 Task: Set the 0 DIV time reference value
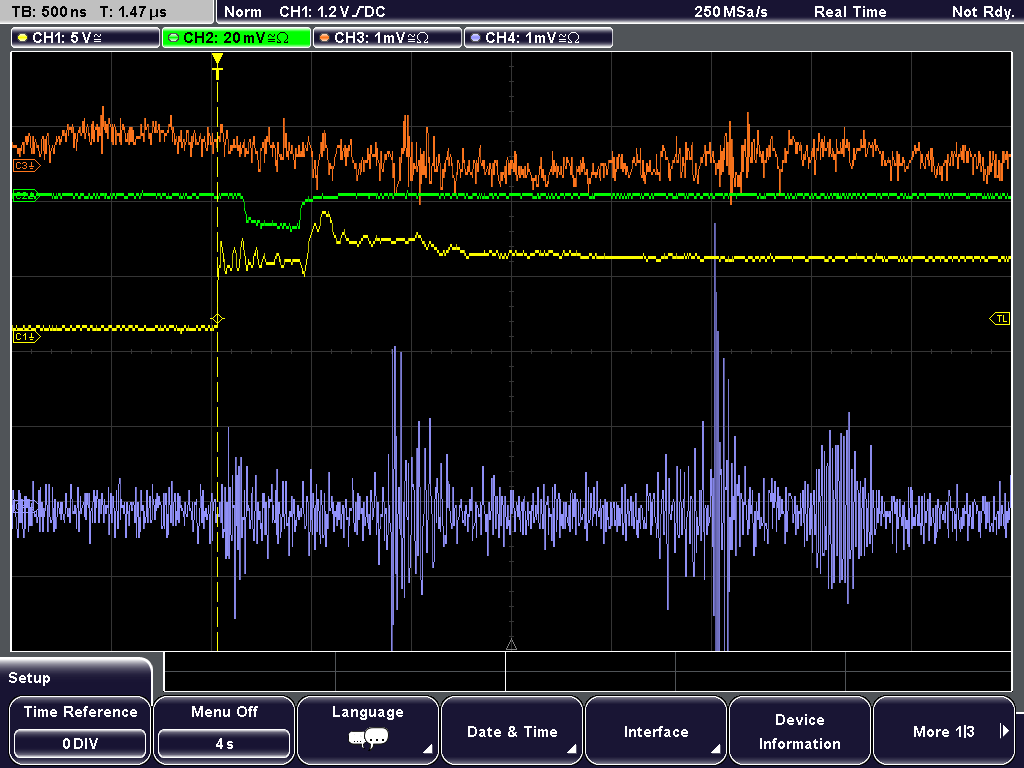(x=80, y=744)
